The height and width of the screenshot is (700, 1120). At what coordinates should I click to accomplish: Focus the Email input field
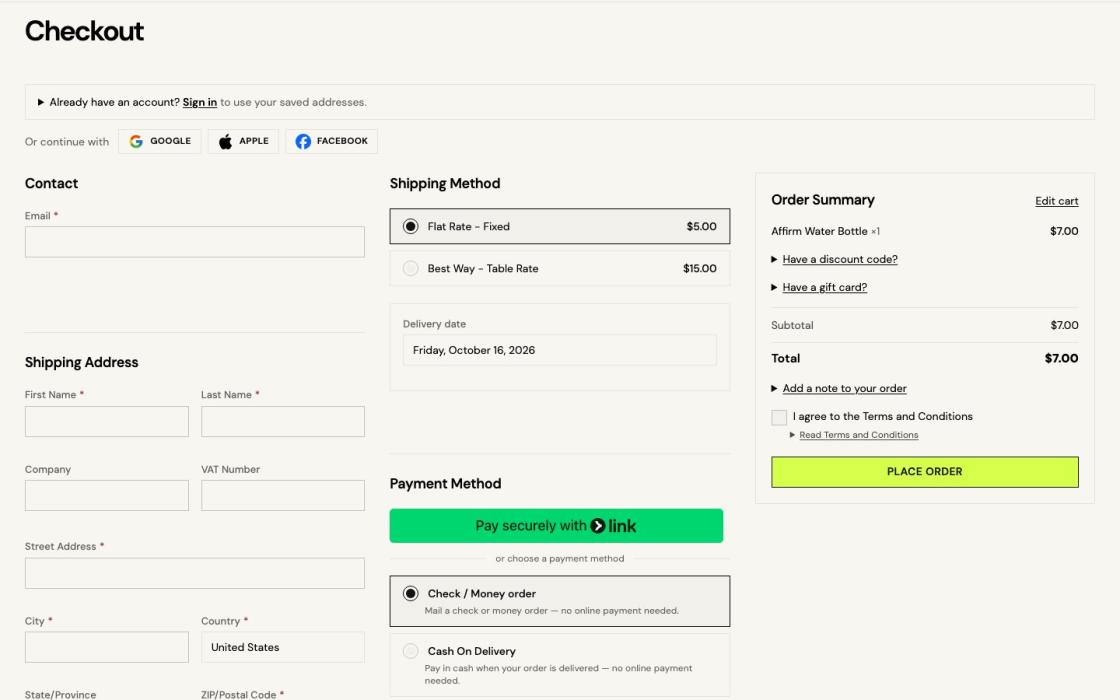point(195,242)
